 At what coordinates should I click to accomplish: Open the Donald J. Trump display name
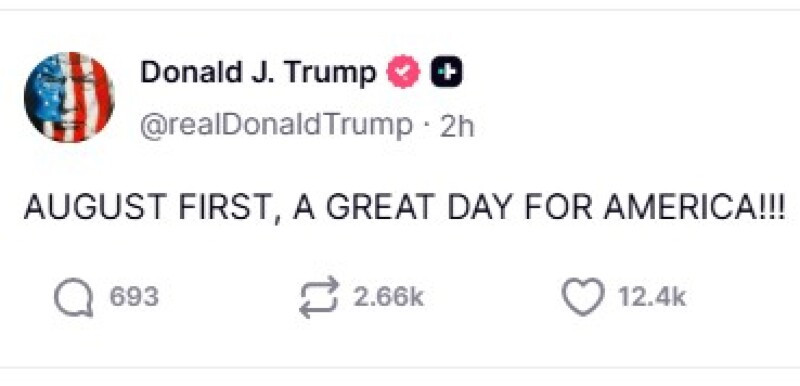pyautogui.click(x=258, y=73)
